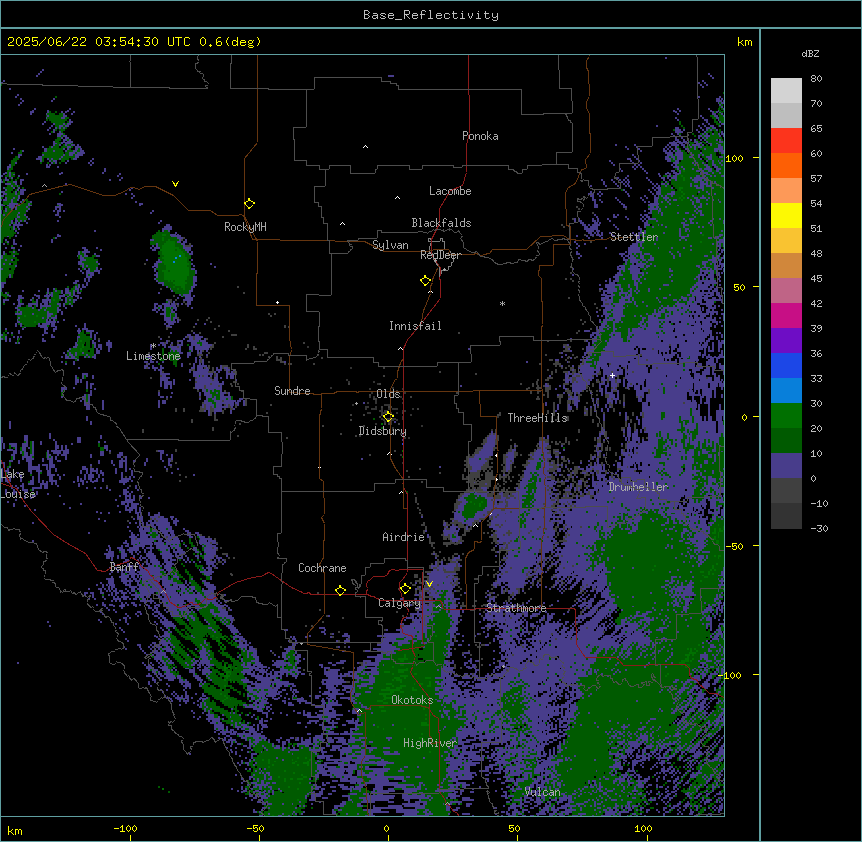Click the blue 33–36 dBZ legend swatch
This screenshot has height=842, width=862.
point(786,365)
